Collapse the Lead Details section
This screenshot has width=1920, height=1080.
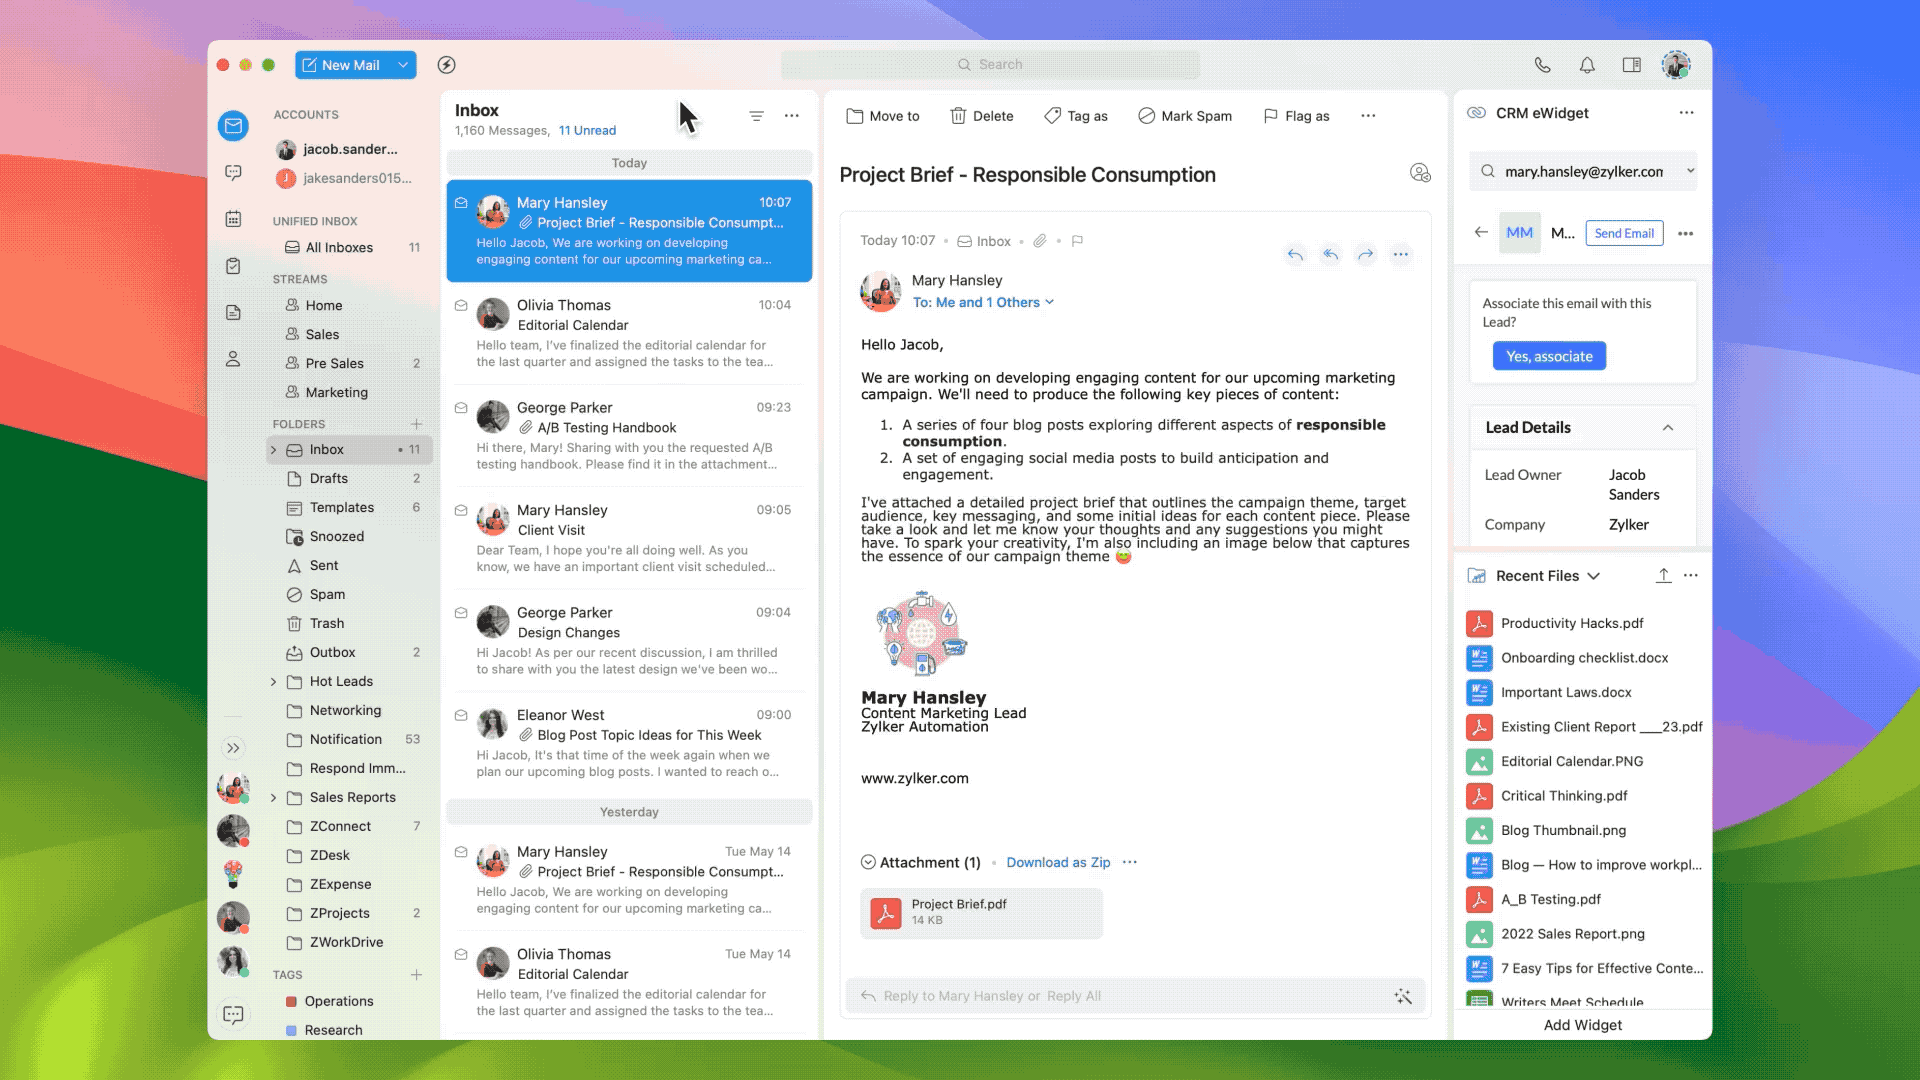pos(1668,428)
